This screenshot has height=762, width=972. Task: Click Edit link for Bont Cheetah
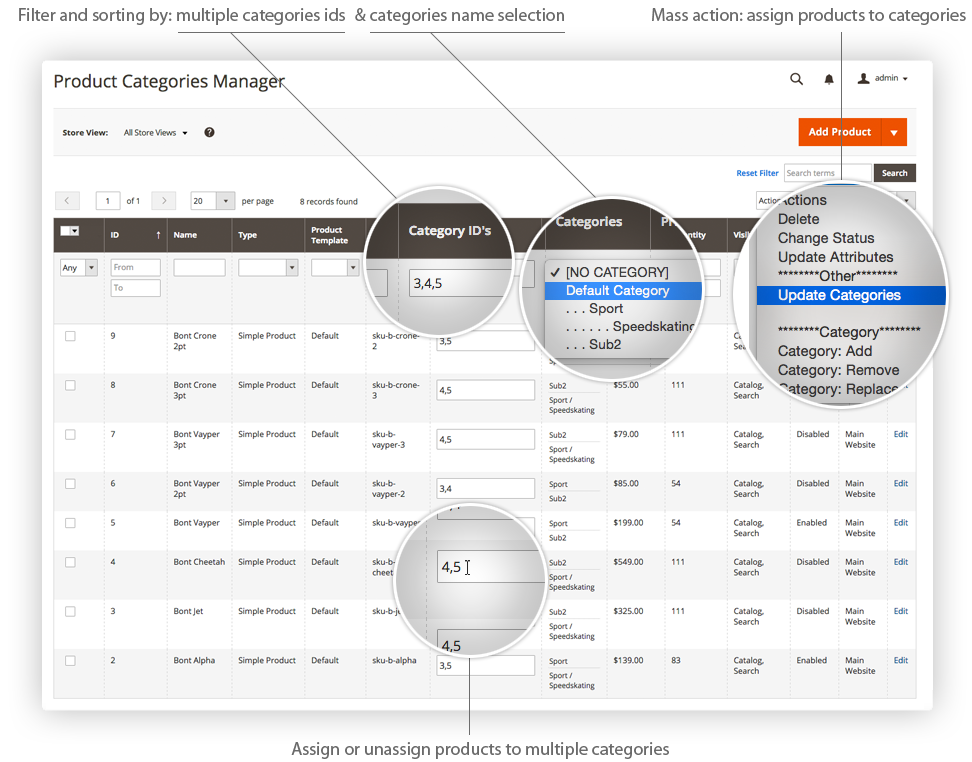(900, 562)
